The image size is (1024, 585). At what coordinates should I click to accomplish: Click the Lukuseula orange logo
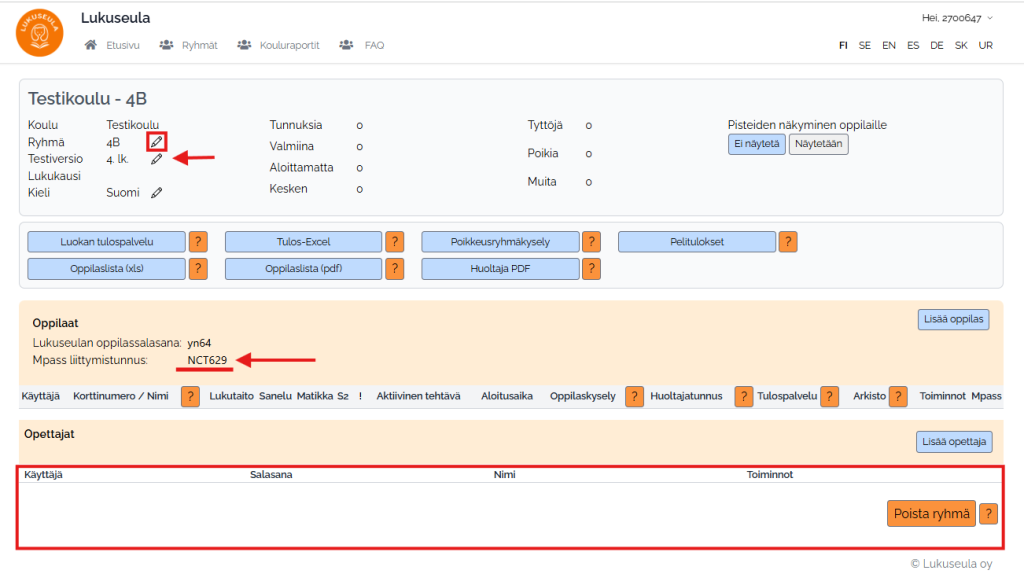(39, 32)
